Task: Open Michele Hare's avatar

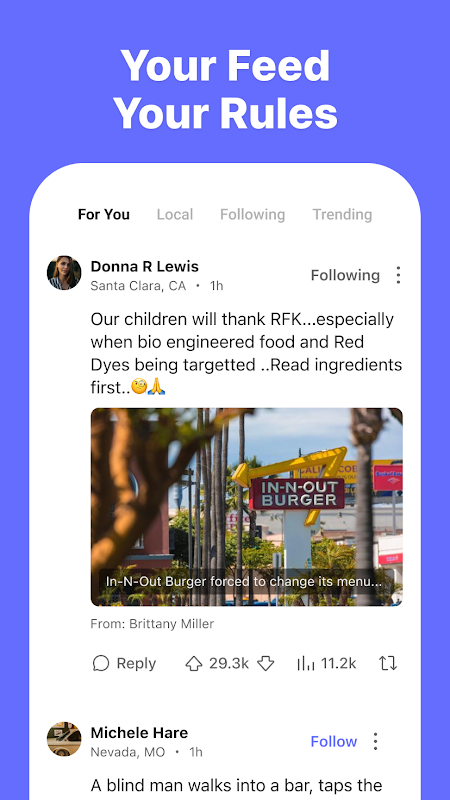Action: coord(64,739)
